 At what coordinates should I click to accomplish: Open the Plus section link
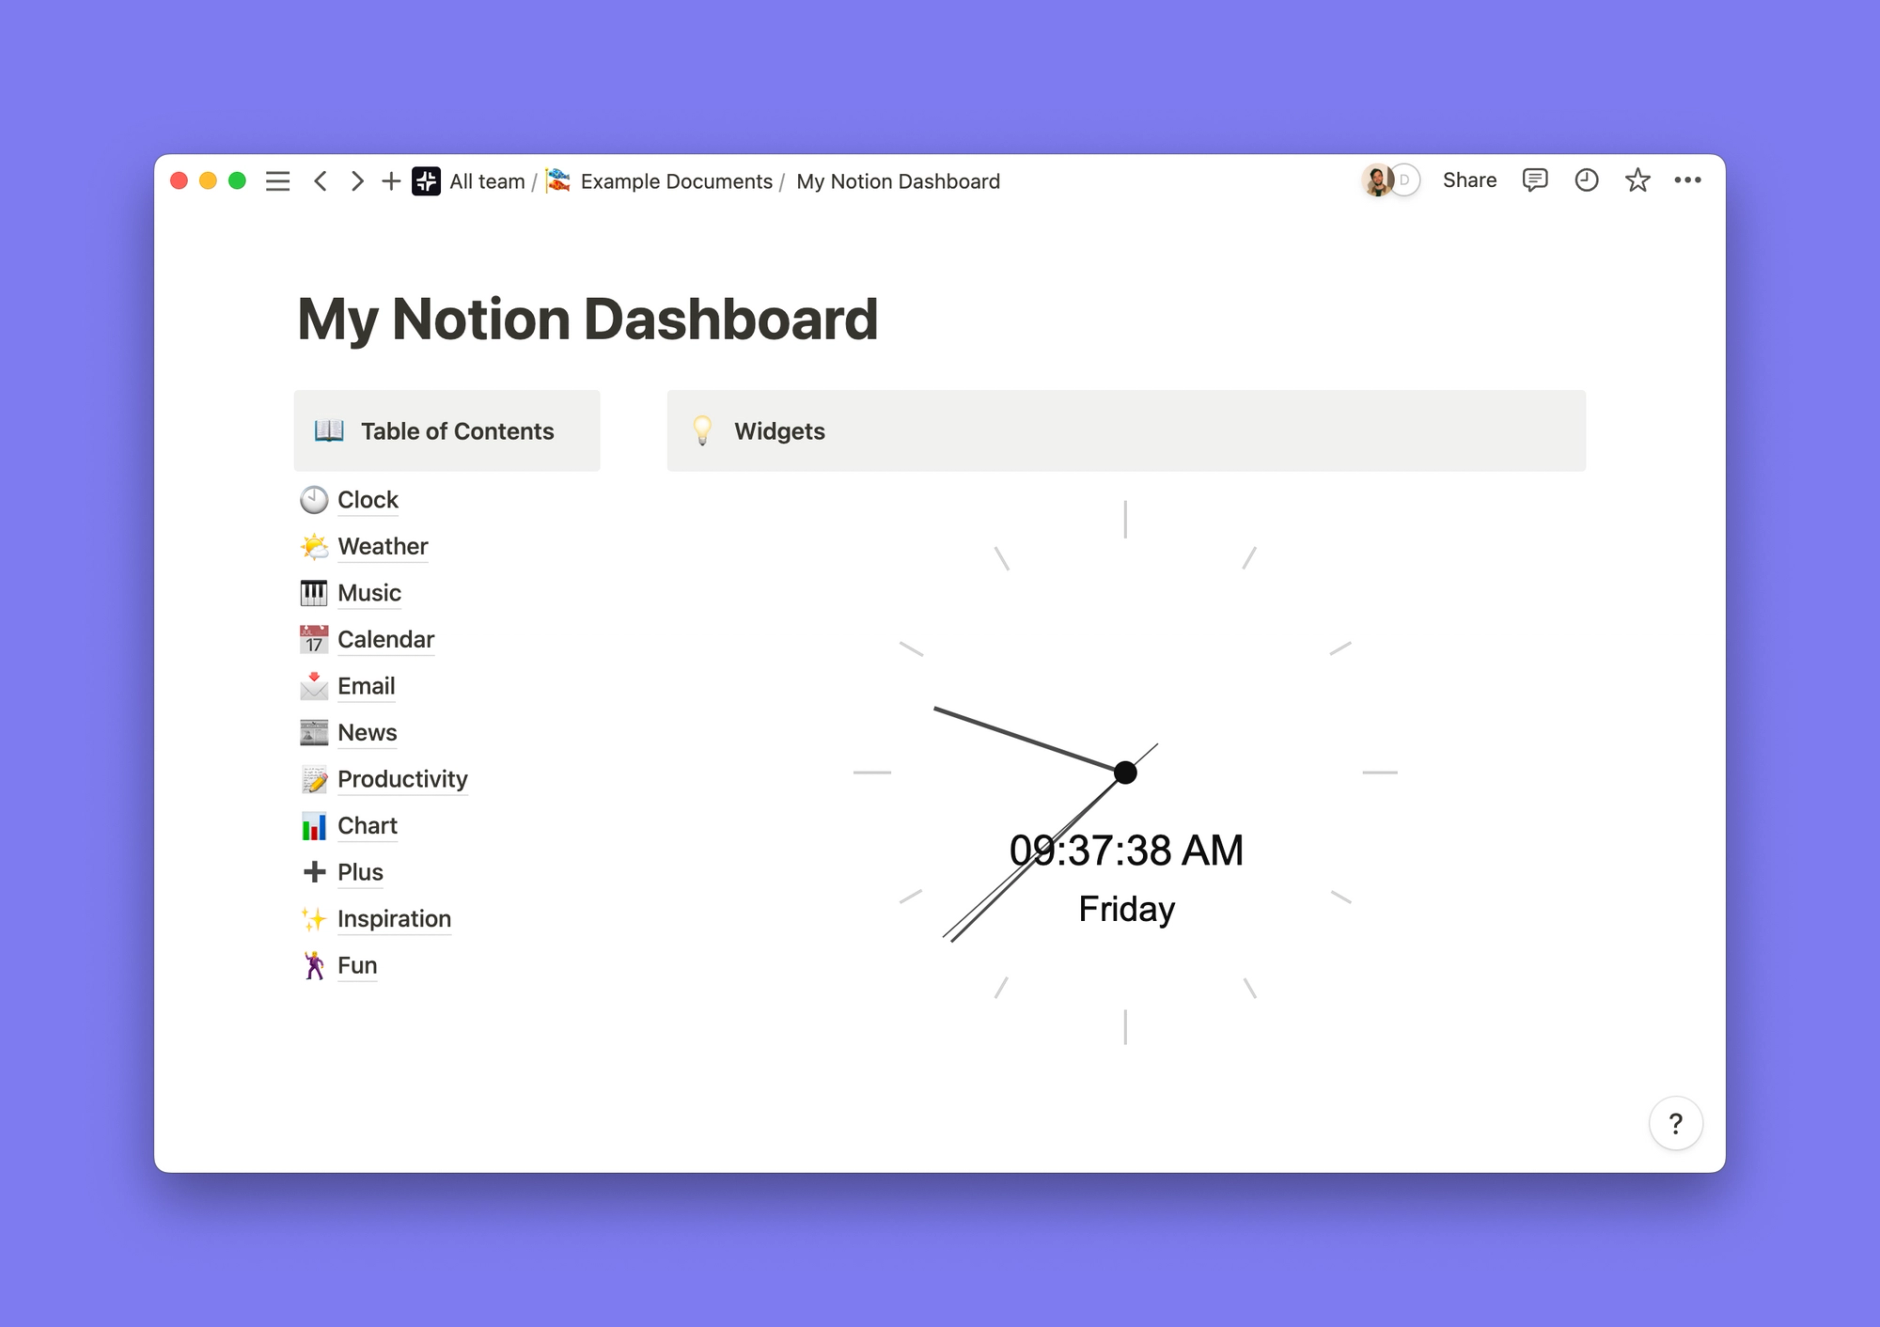coord(360,872)
